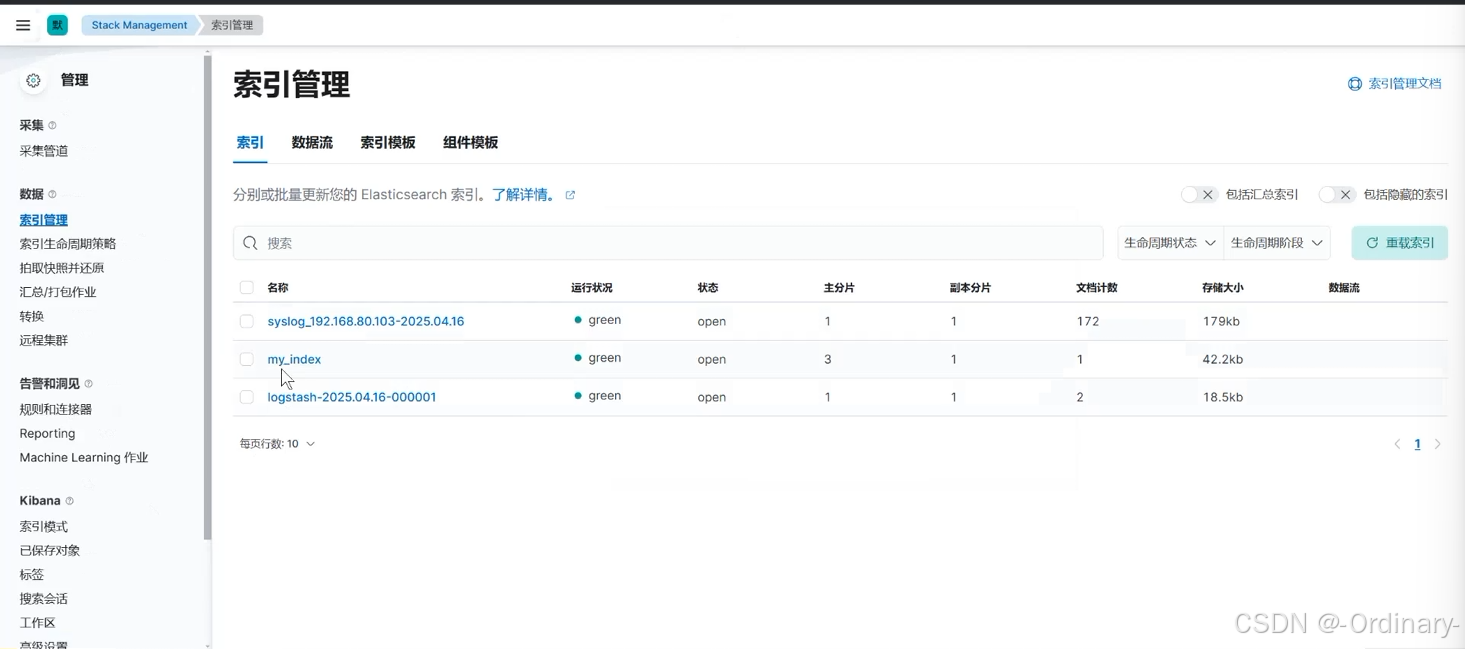The width and height of the screenshot is (1465, 649).
Task: Click the search magnifier icon
Action: pyautogui.click(x=251, y=243)
